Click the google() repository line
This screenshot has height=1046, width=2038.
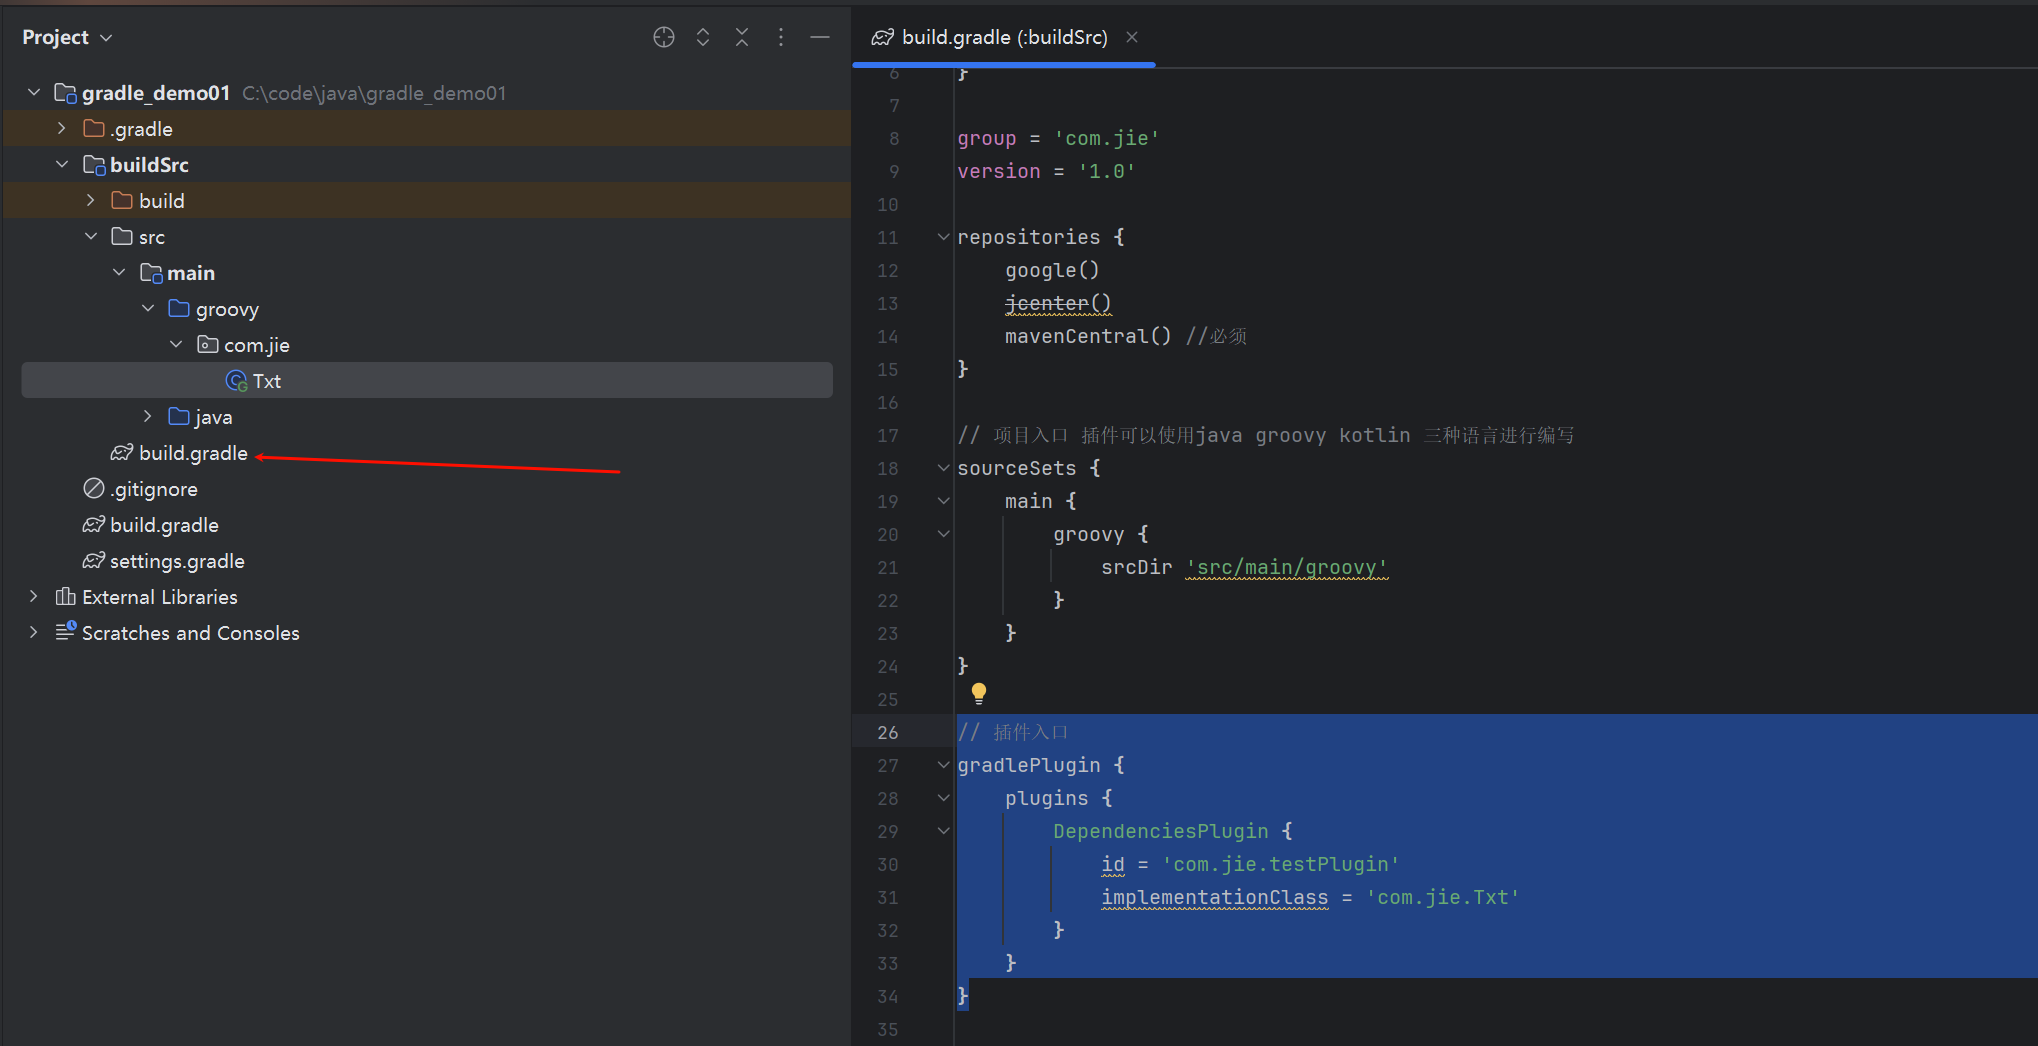pos(1052,270)
